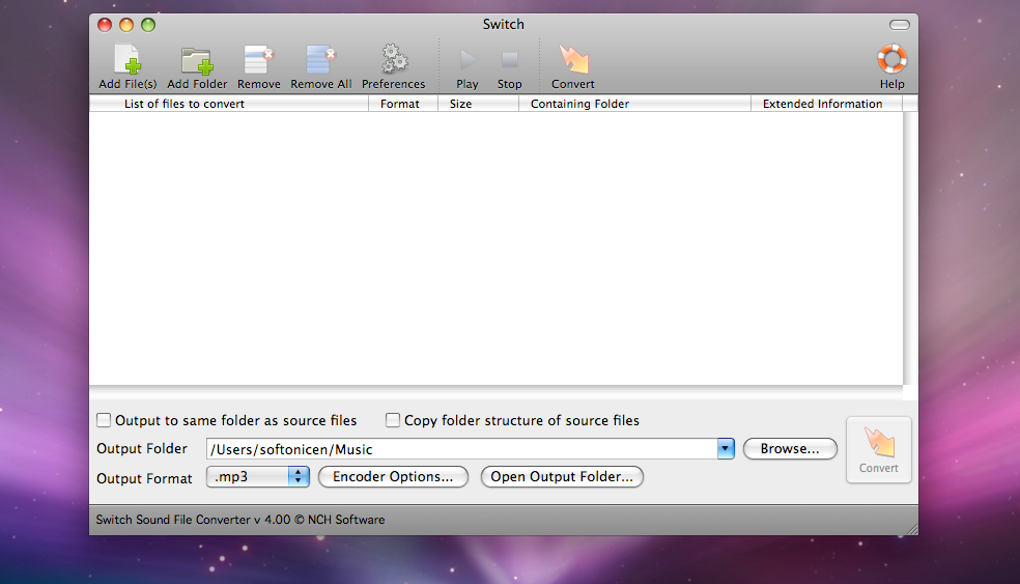Toggle the toolbar pill button in title bar

pyautogui.click(x=899, y=25)
